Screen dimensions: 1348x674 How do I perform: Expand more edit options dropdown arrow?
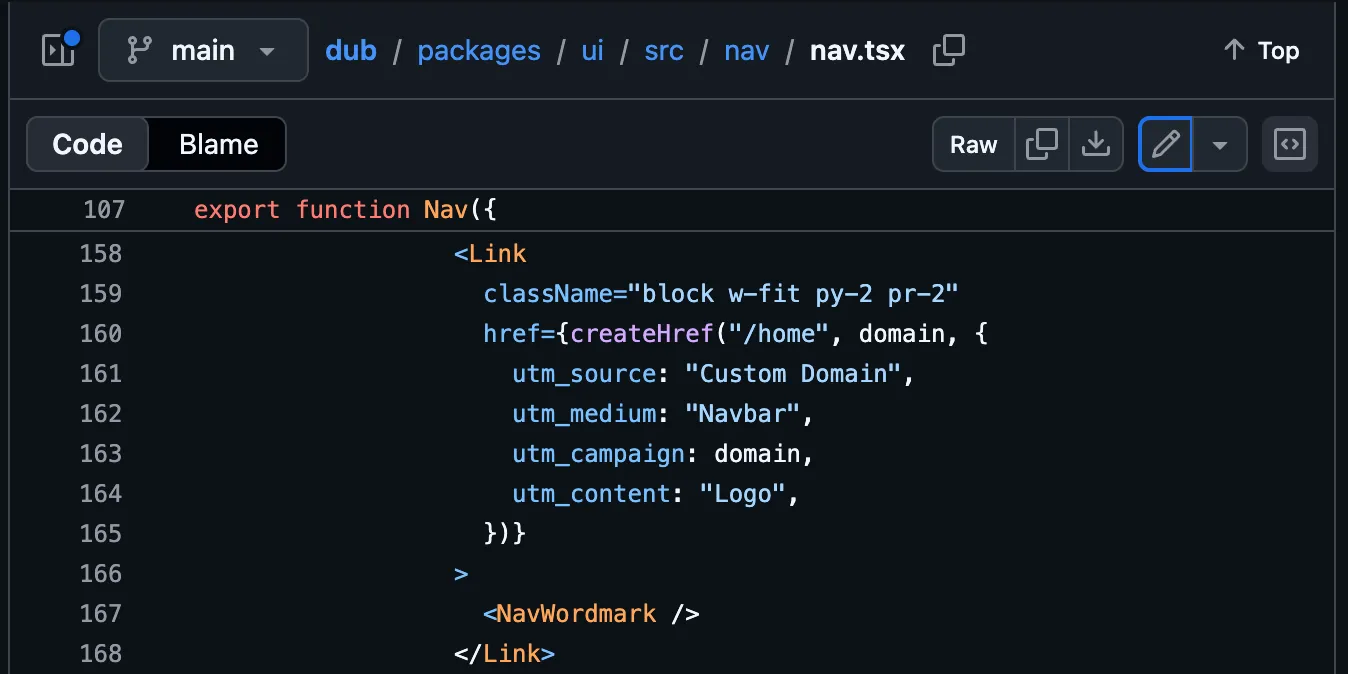[1220, 145]
